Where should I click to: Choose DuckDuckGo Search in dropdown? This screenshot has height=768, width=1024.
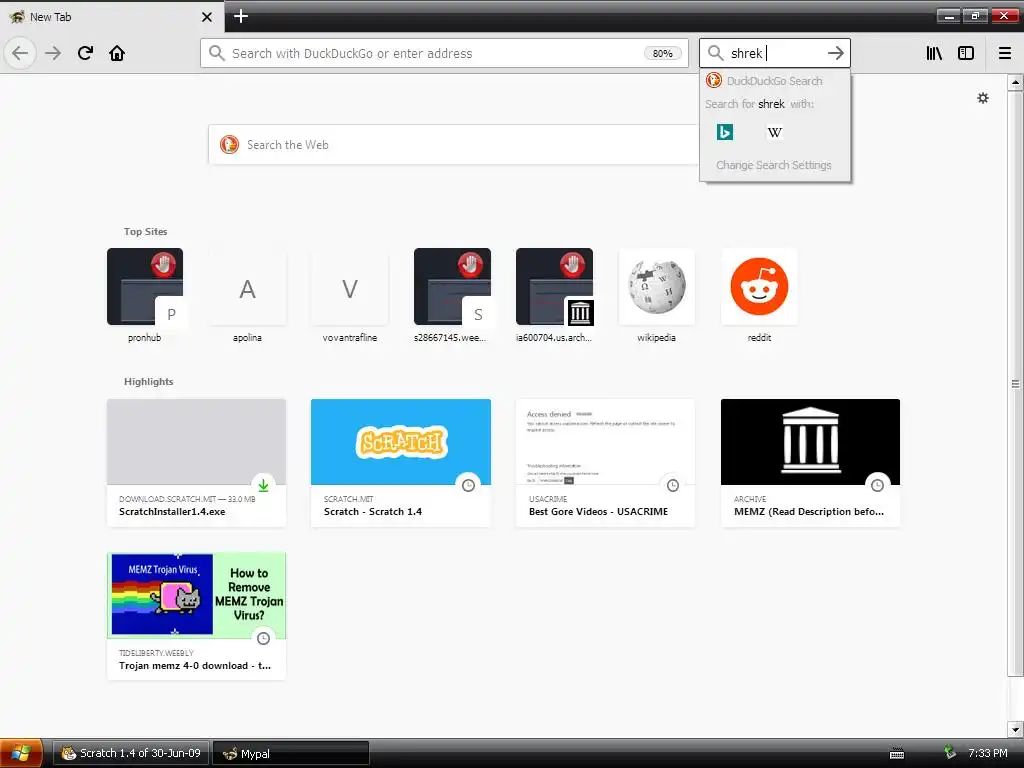click(x=775, y=80)
